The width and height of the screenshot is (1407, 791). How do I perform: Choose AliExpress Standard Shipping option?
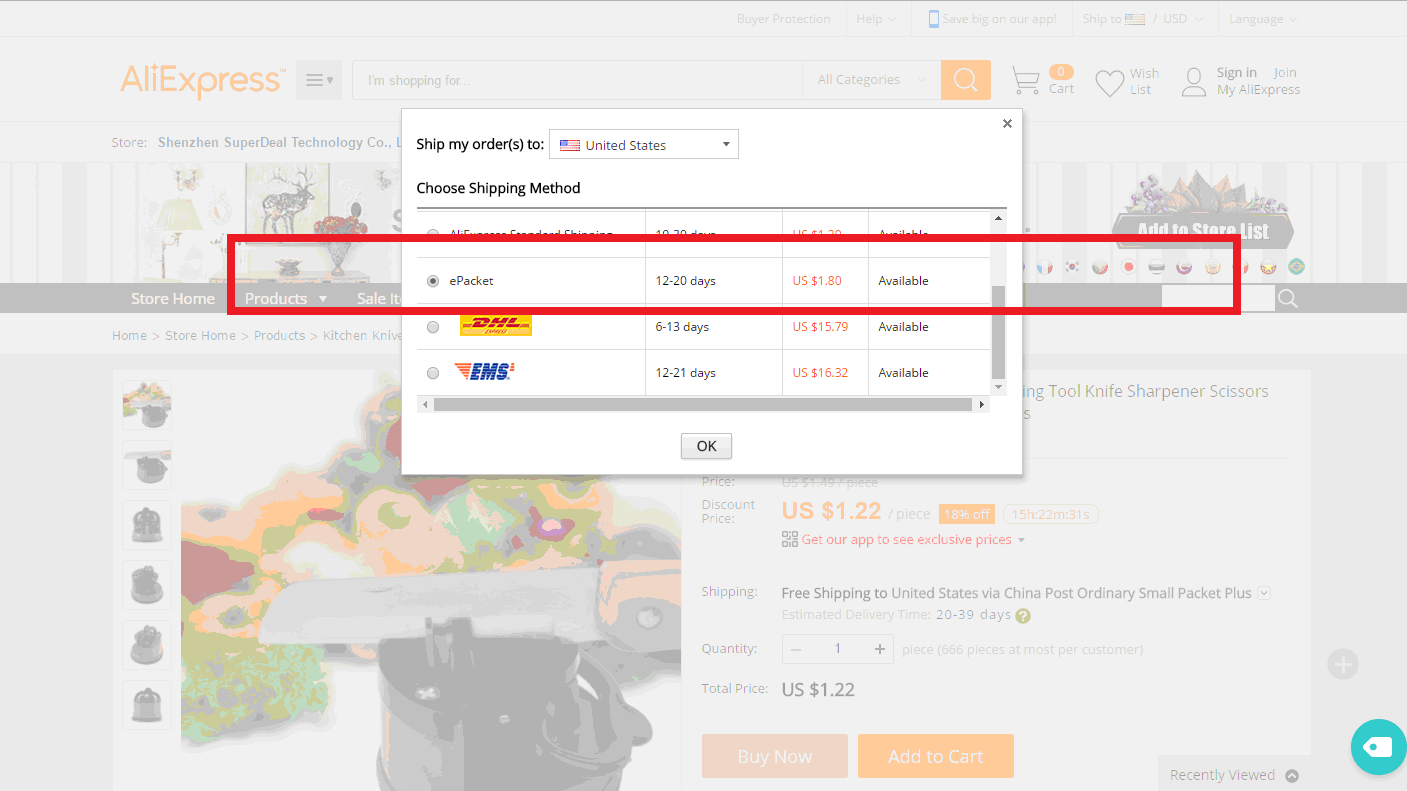point(432,234)
